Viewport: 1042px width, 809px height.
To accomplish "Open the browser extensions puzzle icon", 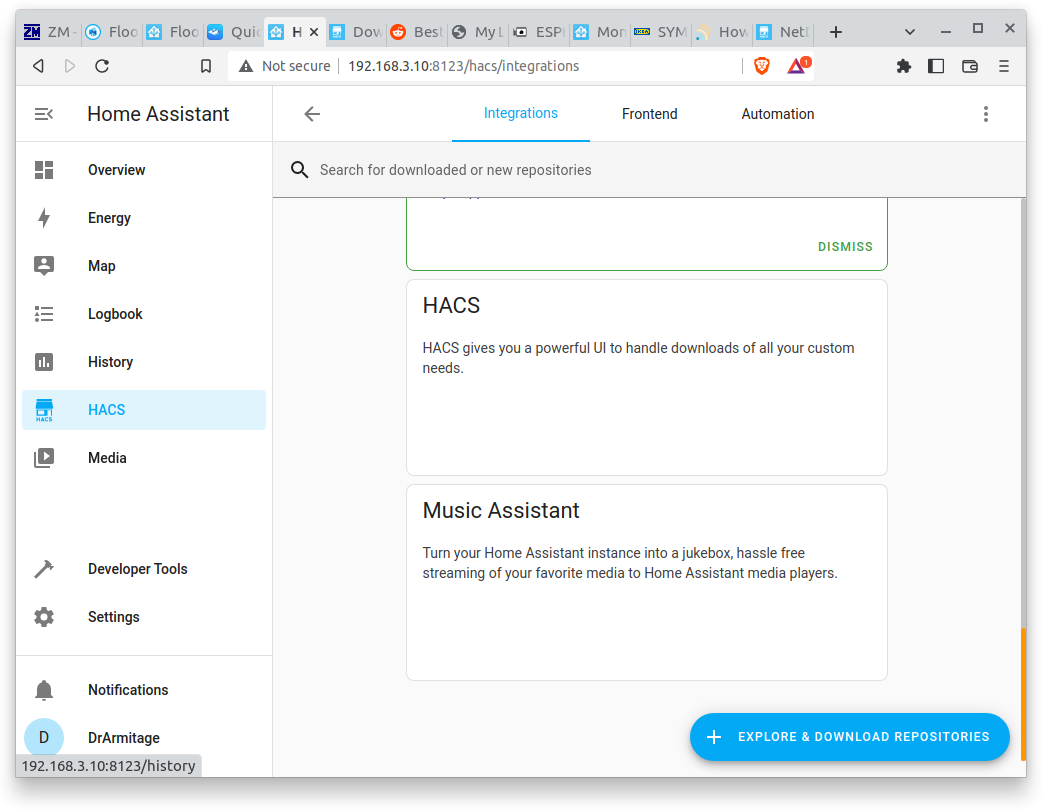I will (x=903, y=66).
